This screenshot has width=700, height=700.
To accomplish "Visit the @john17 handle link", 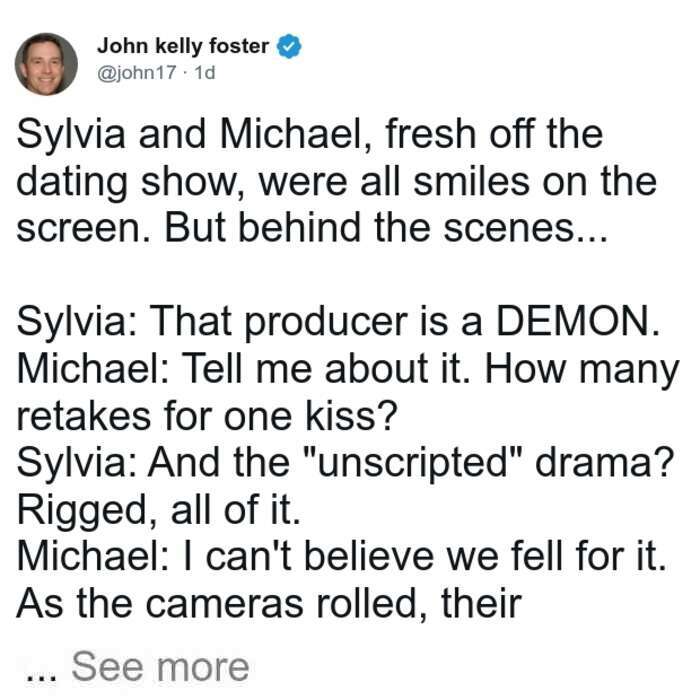I will 137,72.
